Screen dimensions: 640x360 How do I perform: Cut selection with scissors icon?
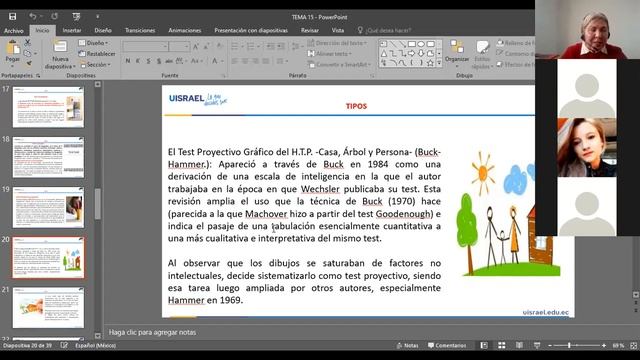(28, 42)
